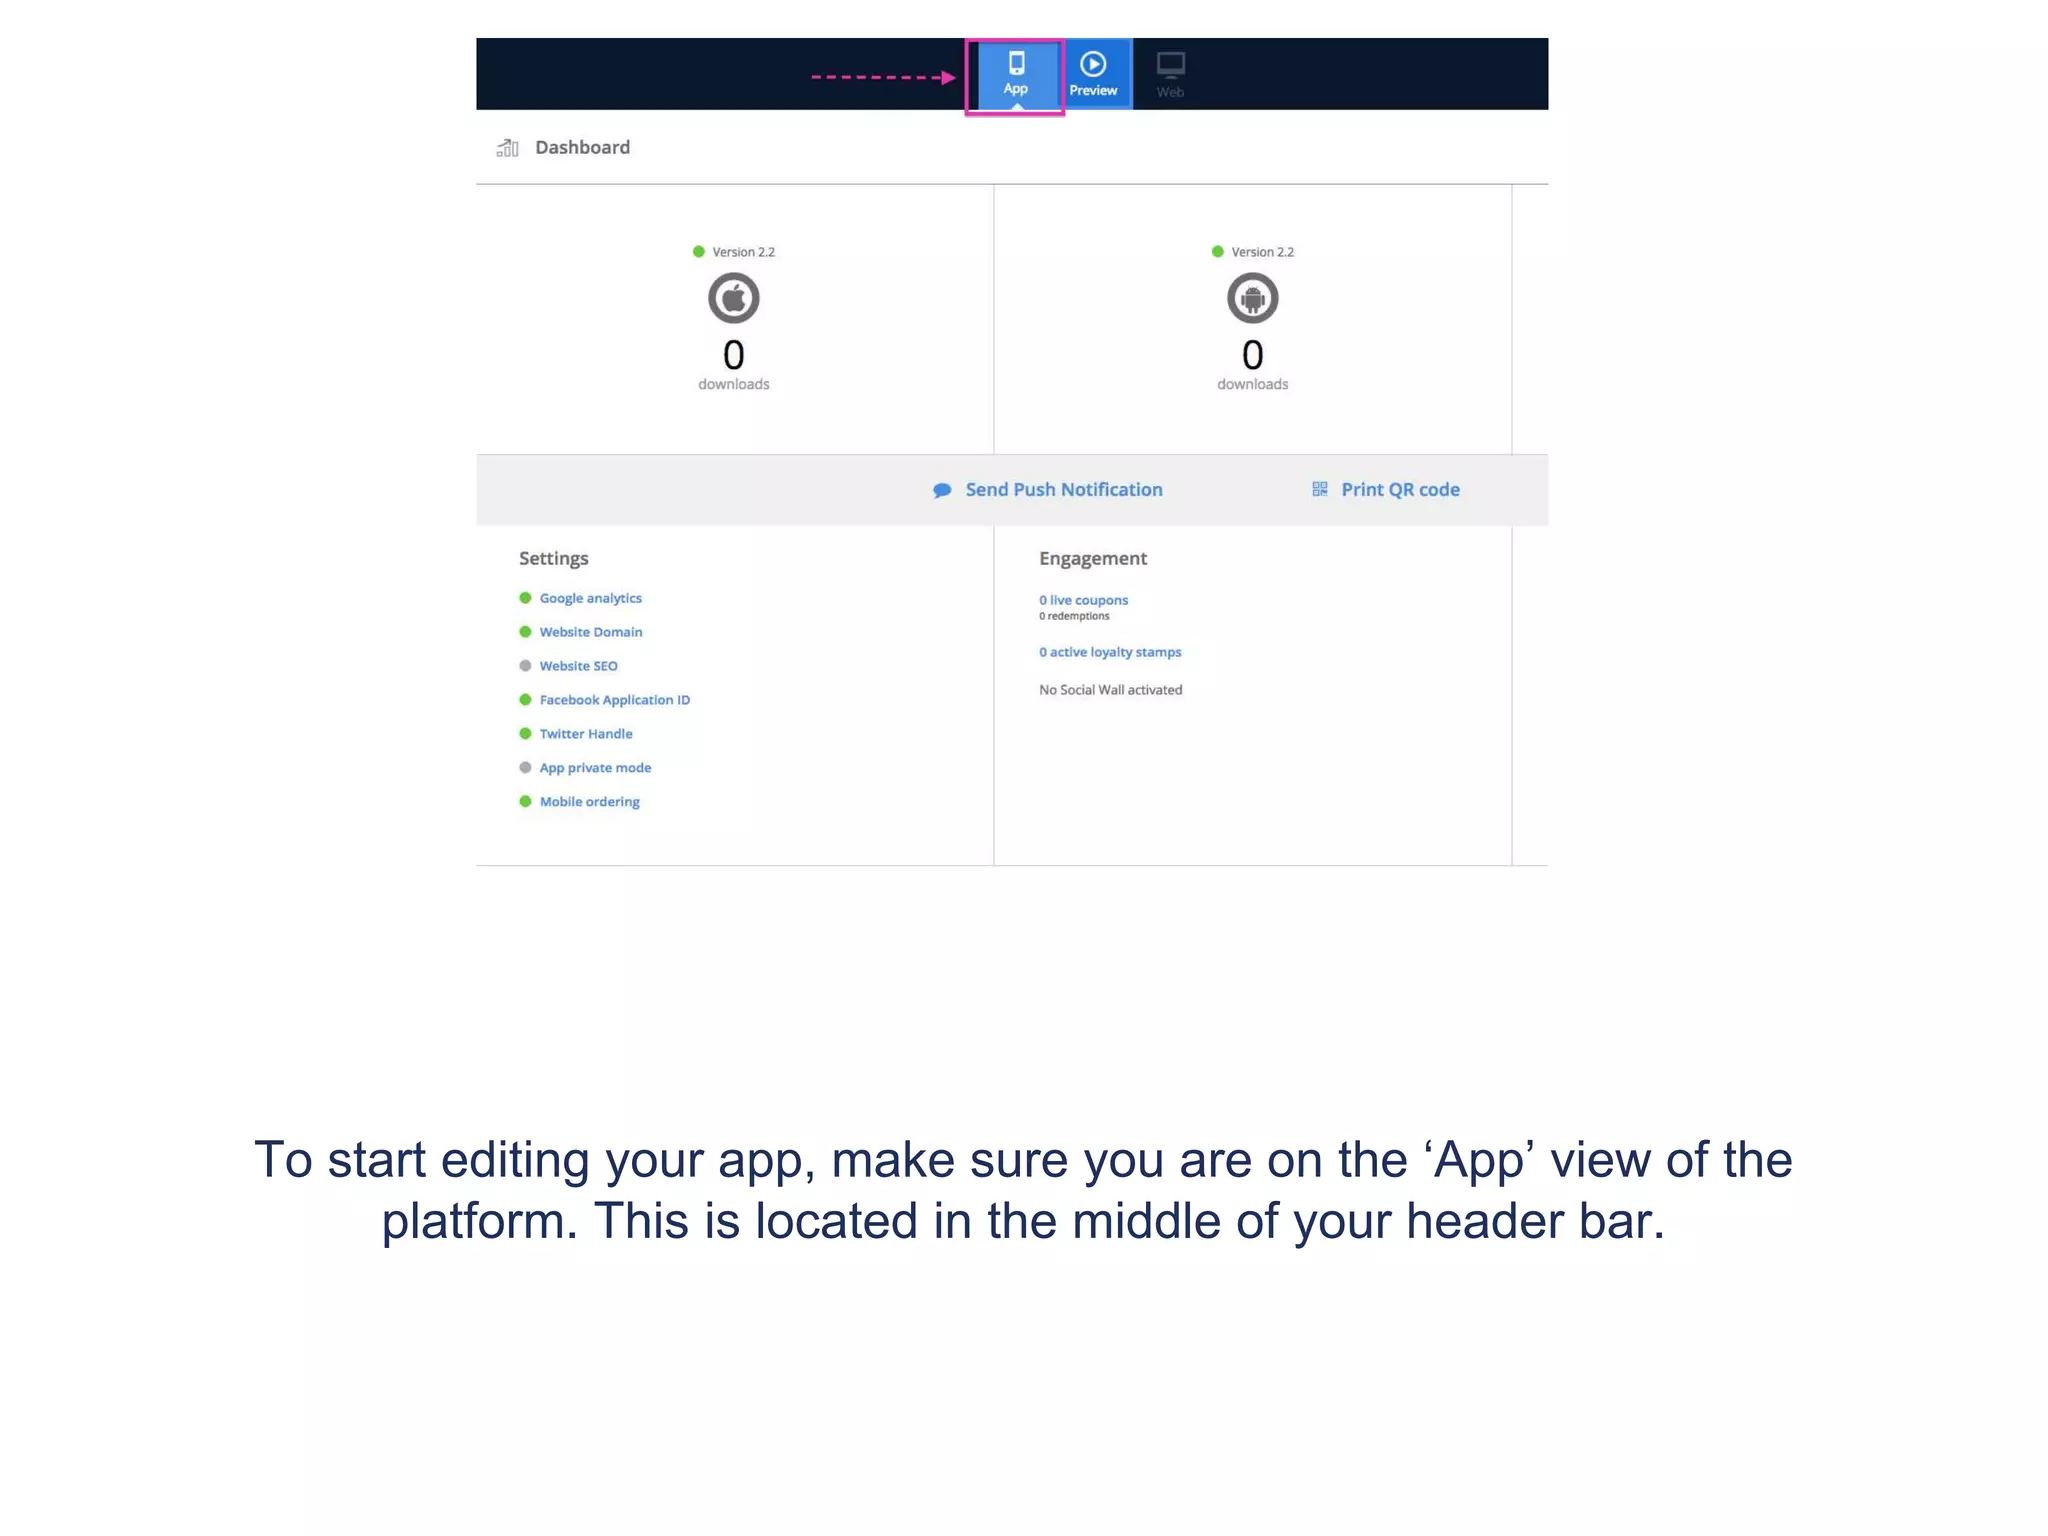This screenshot has height=1536, width=2048.
Task: View 0 live coupons link
Action: (1083, 600)
